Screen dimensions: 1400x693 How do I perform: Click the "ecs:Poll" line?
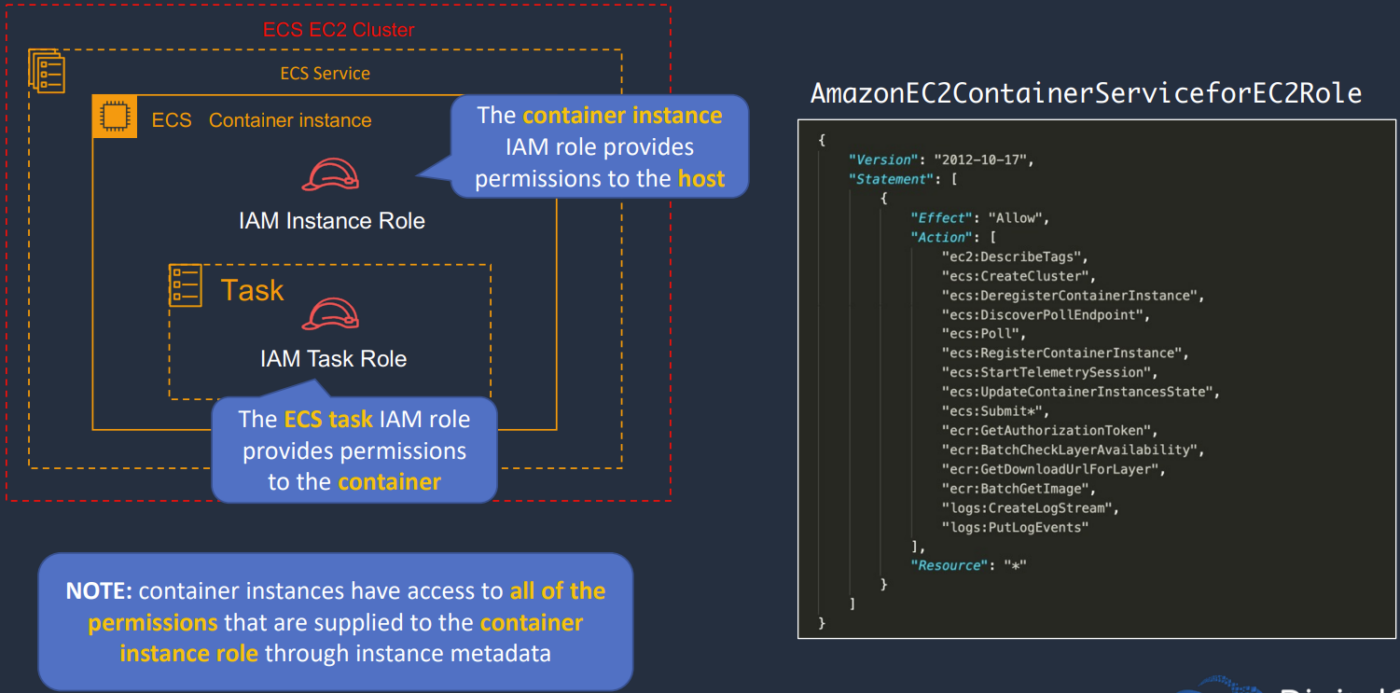click(x=983, y=334)
